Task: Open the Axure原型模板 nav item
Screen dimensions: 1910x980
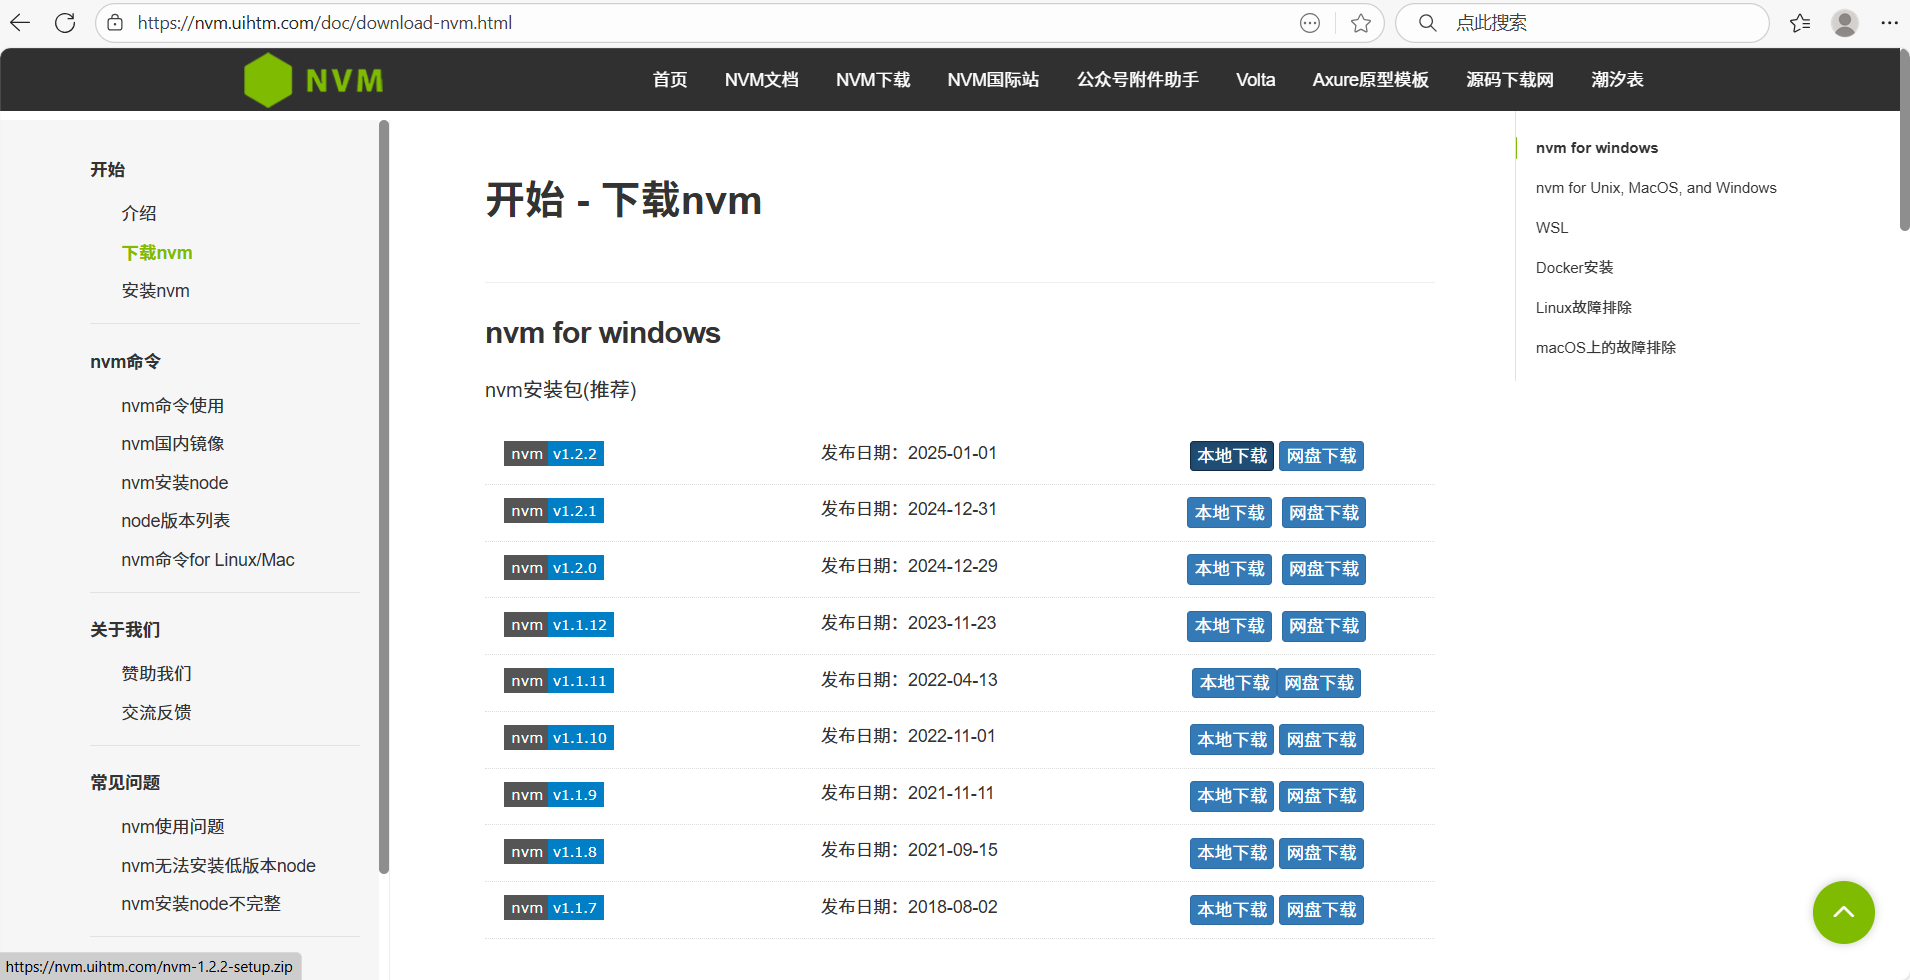Action: tap(1370, 80)
